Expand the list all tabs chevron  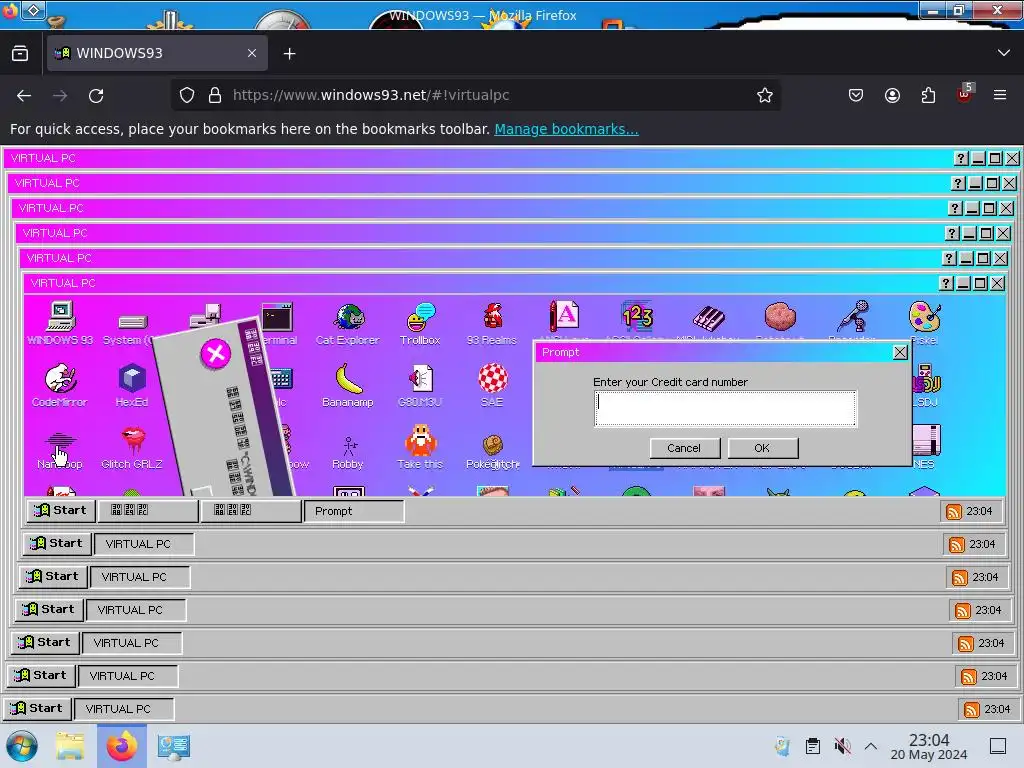tap(1004, 53)
